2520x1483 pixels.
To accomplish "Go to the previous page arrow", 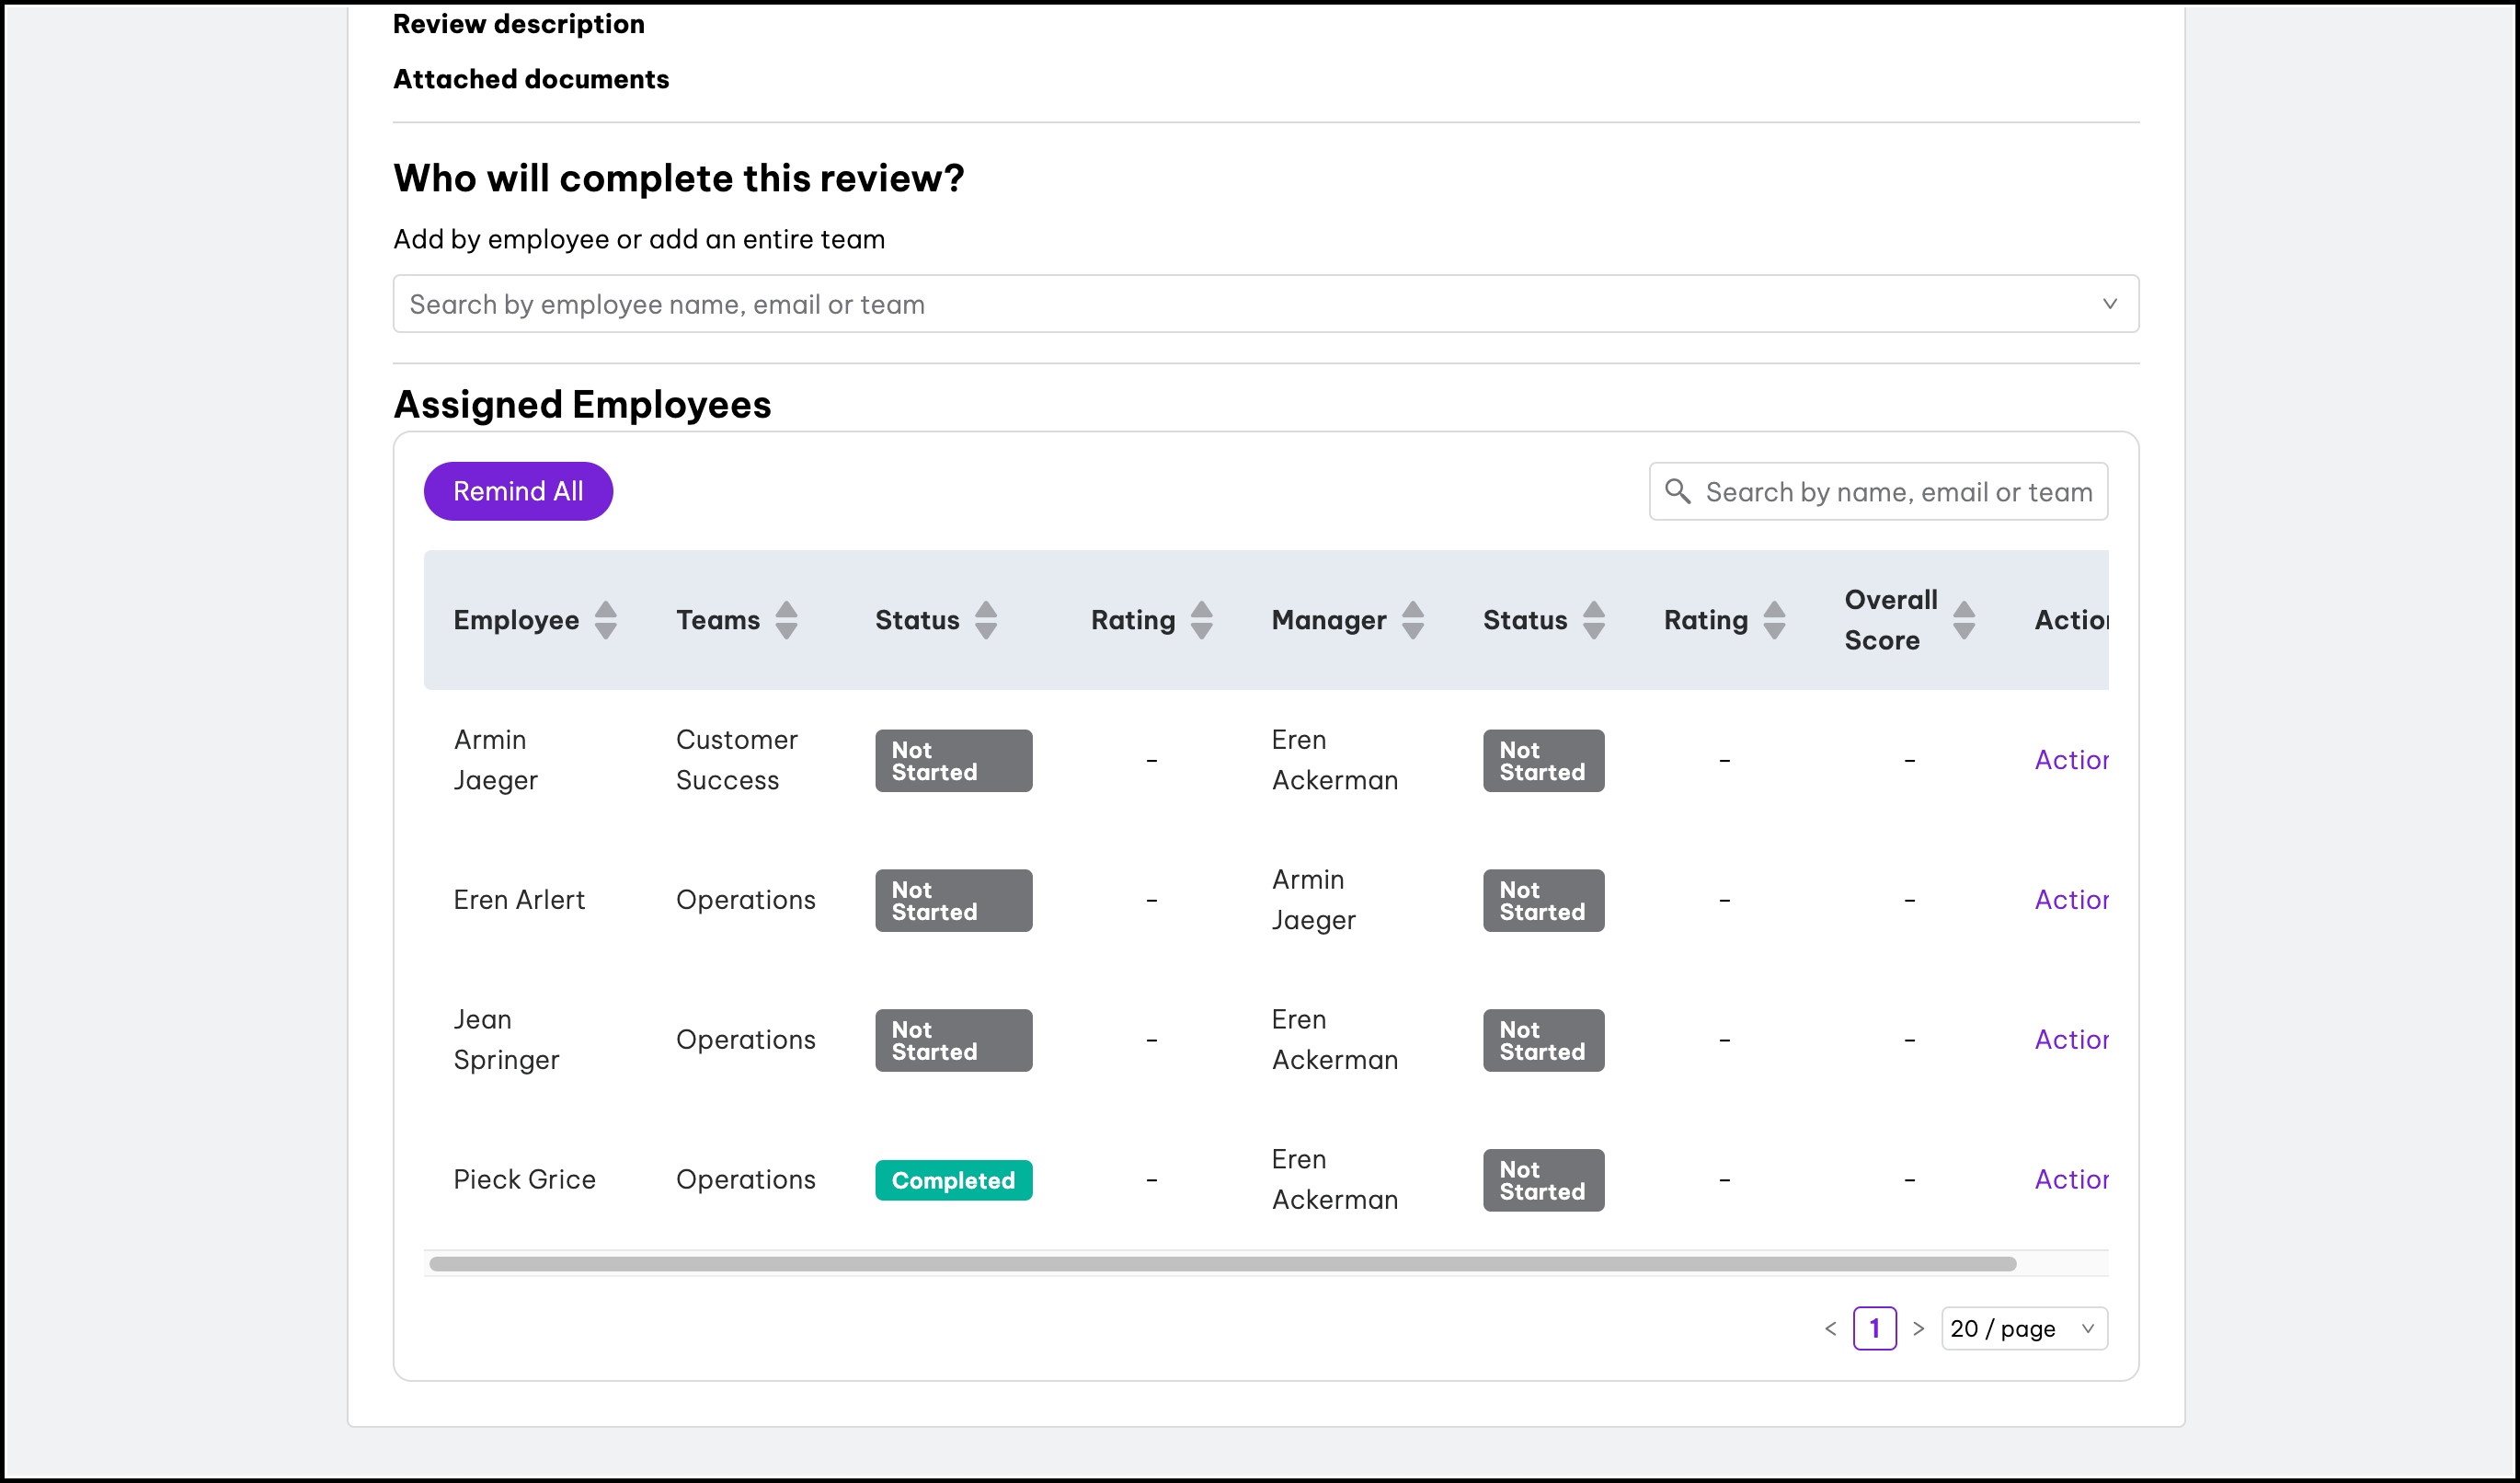I will tap(1830, 1328).
